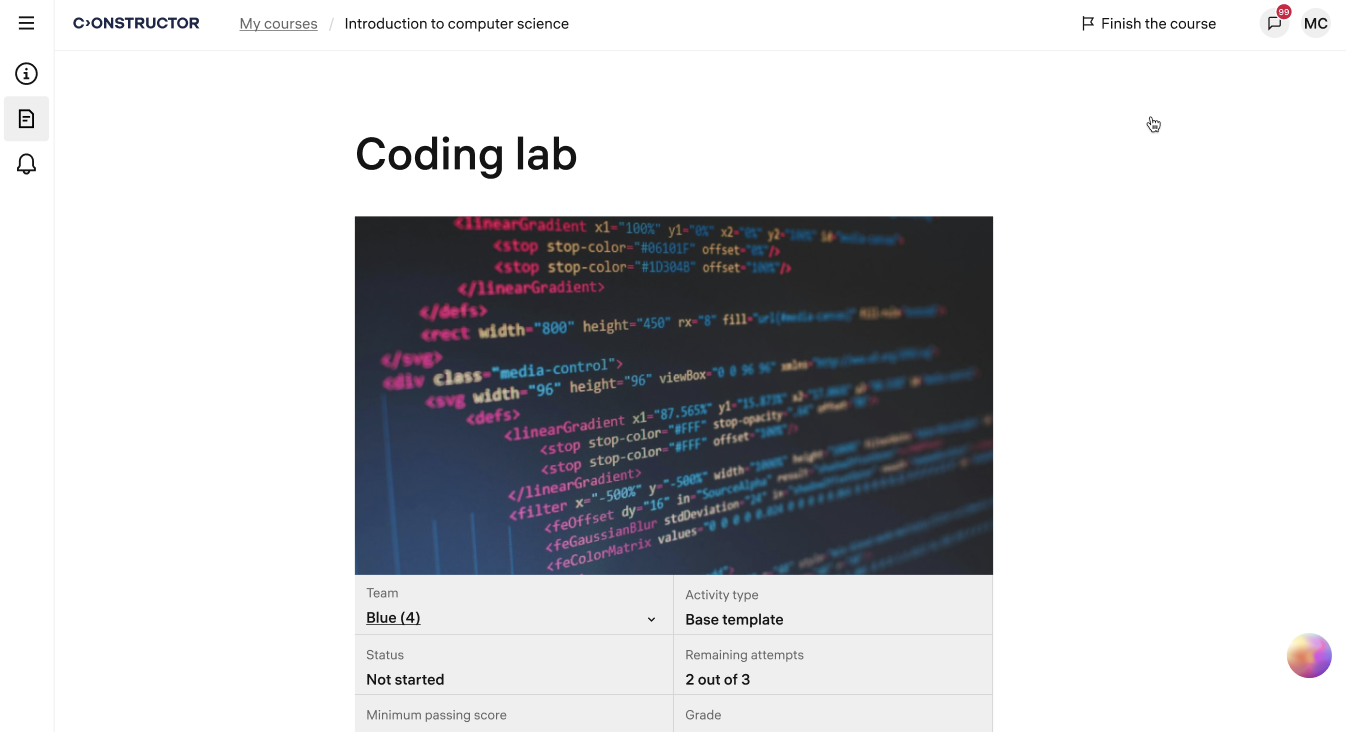
Task: Open the Blue (4) team selector
Action: pos(393,617)
